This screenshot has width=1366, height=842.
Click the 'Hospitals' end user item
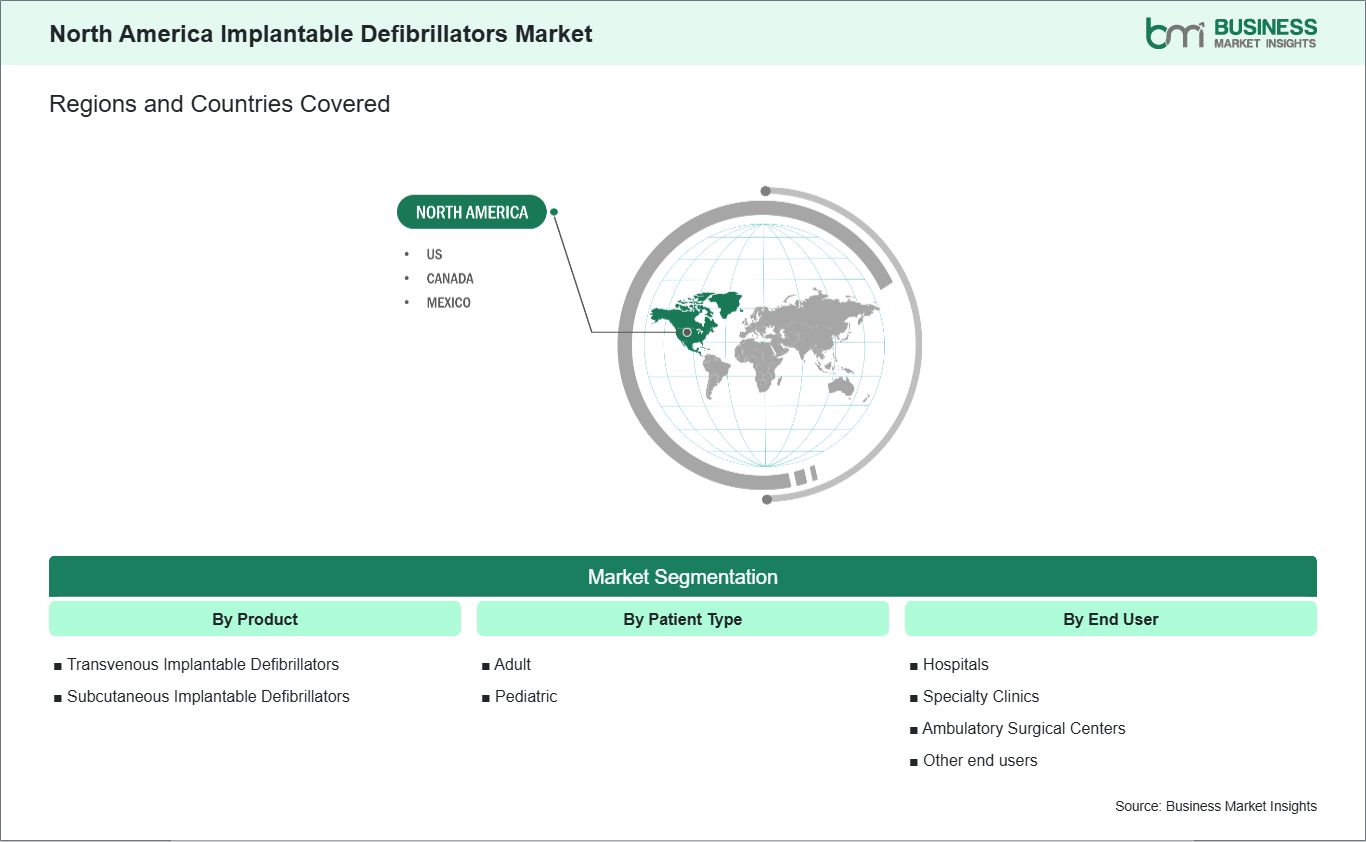click(956, 664)
